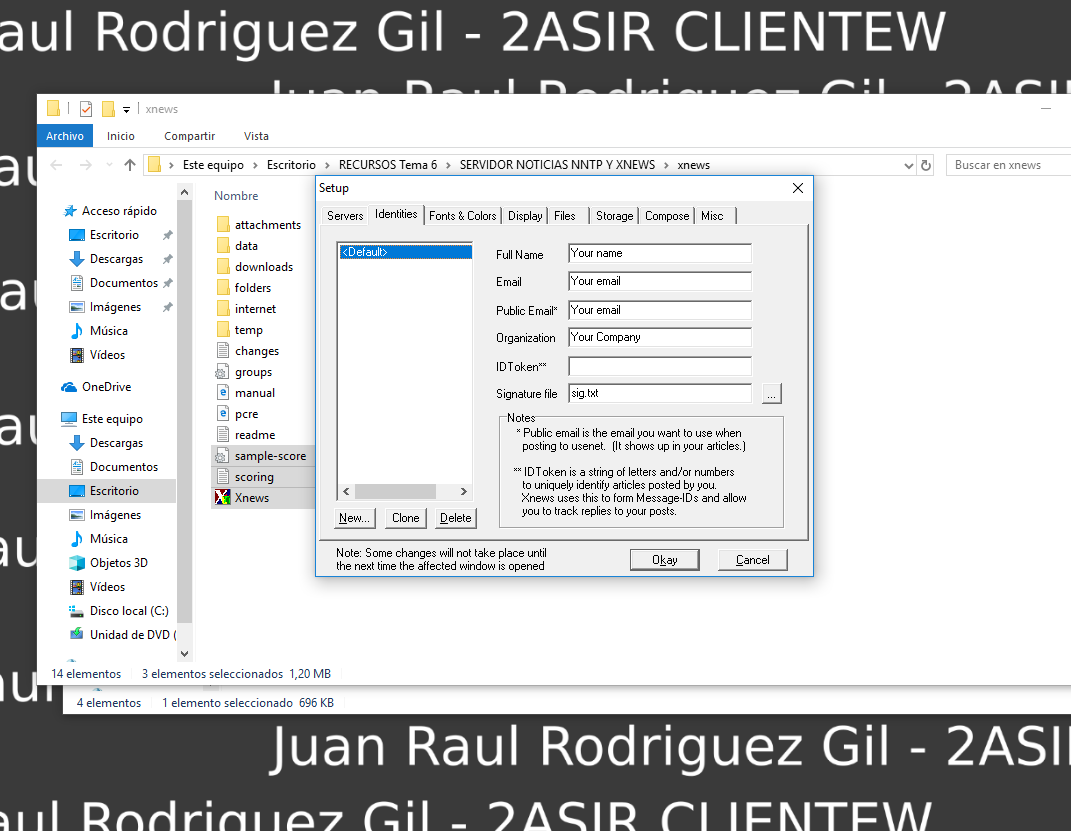The image size is (1071, 831).
Task: Click the New... identity button
Action: click(x=354, y=518)
